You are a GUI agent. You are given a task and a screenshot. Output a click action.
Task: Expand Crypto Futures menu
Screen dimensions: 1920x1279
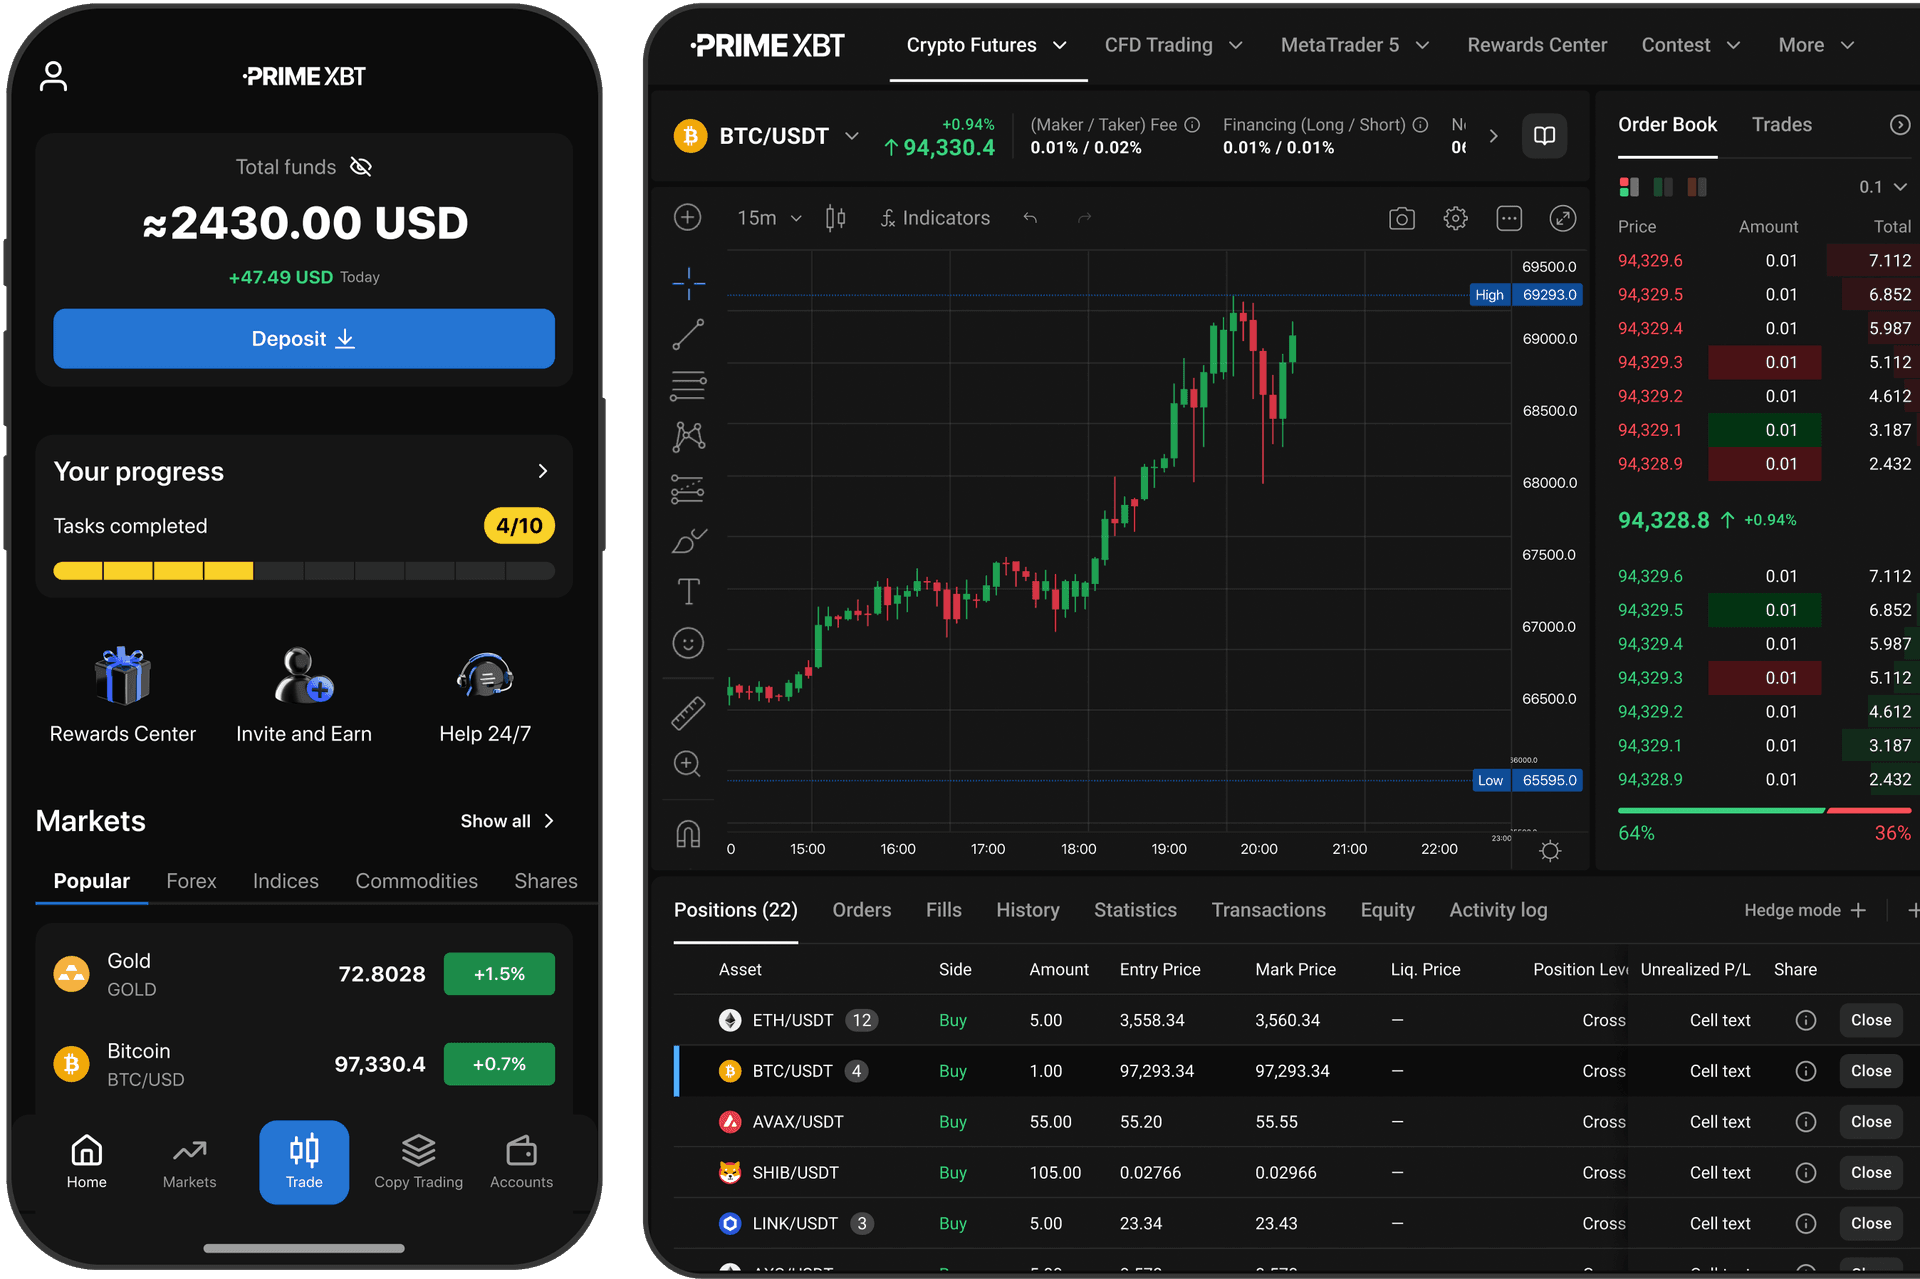tap(987, 45)
